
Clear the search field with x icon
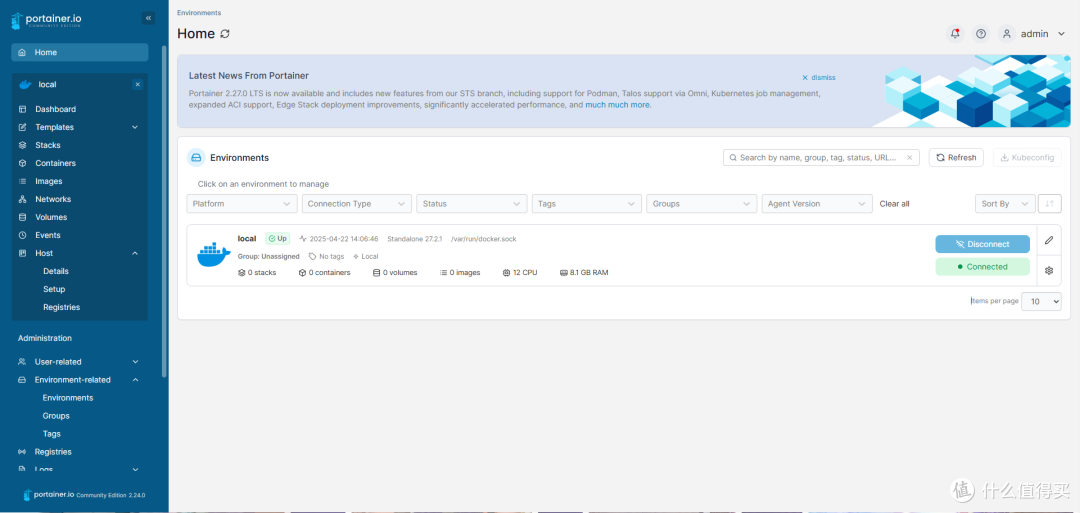(x=910, y=158)
